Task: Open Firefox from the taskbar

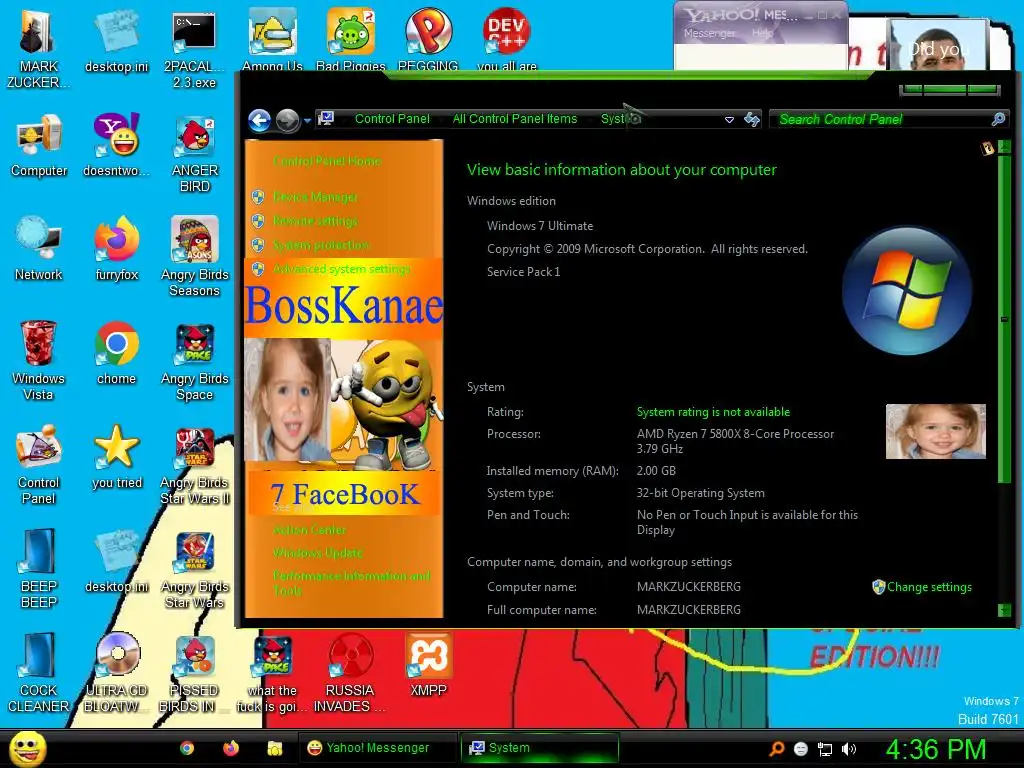Action: point(231,748)
